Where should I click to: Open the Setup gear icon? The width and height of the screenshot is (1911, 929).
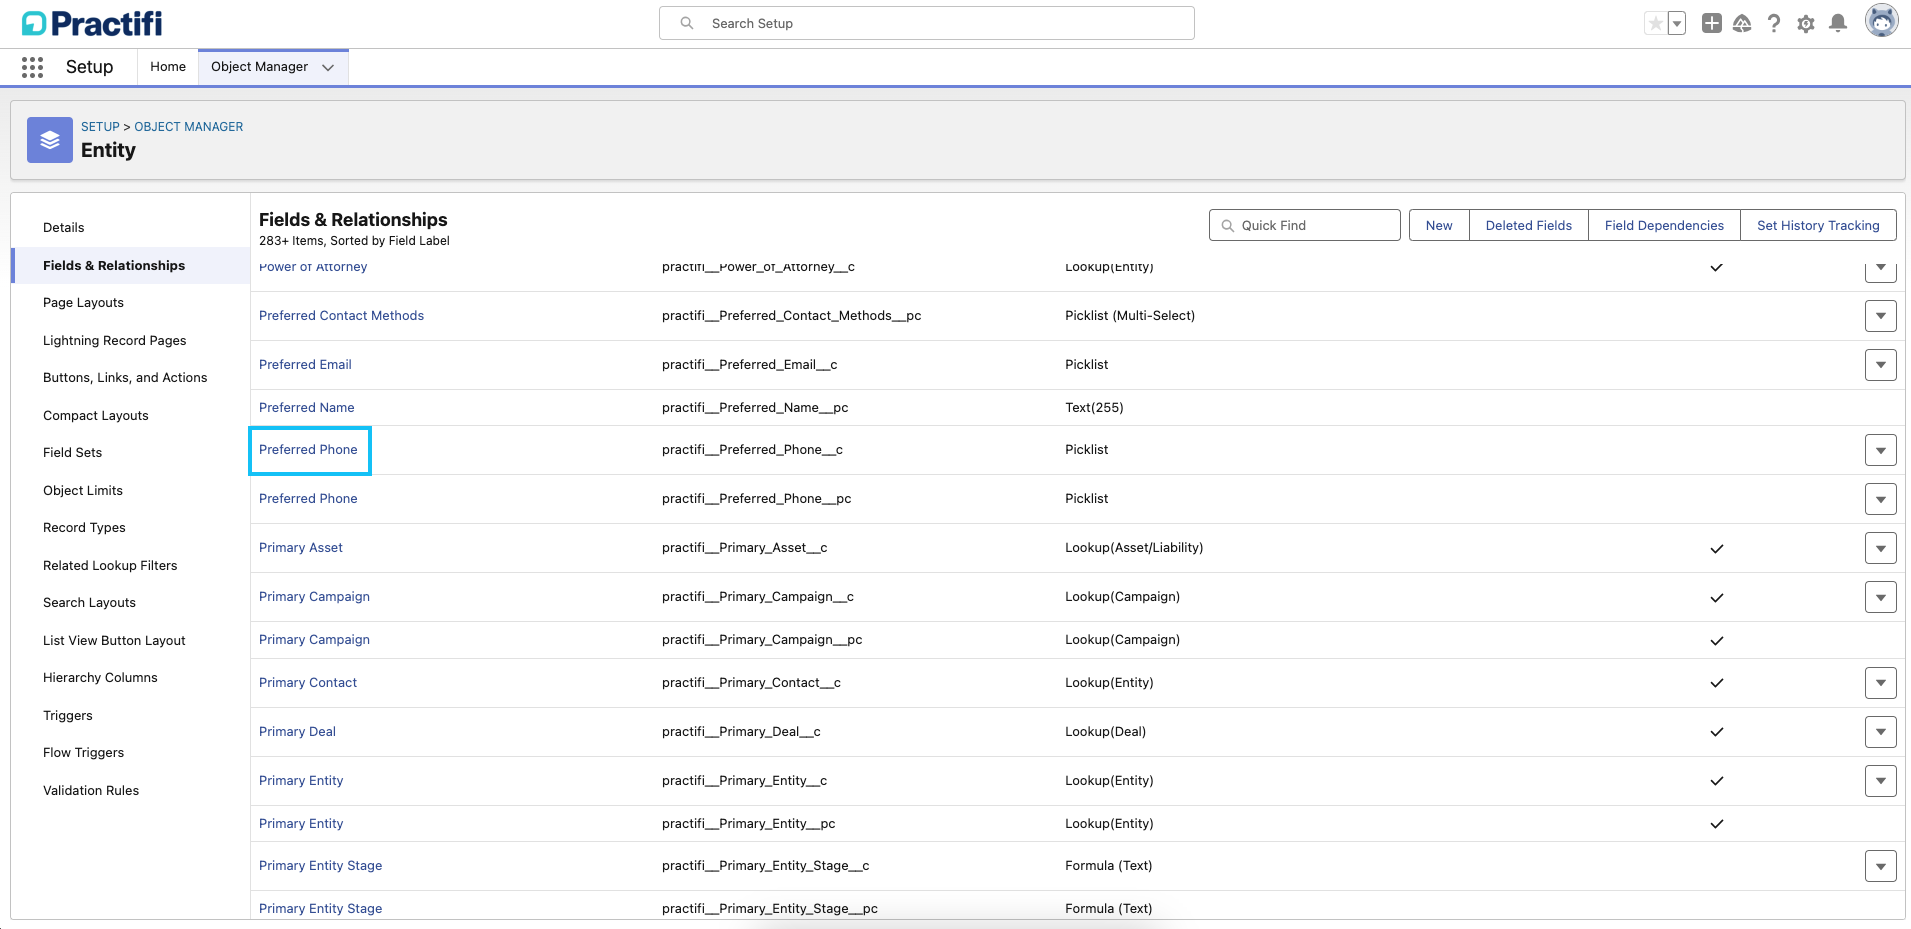1806,22
